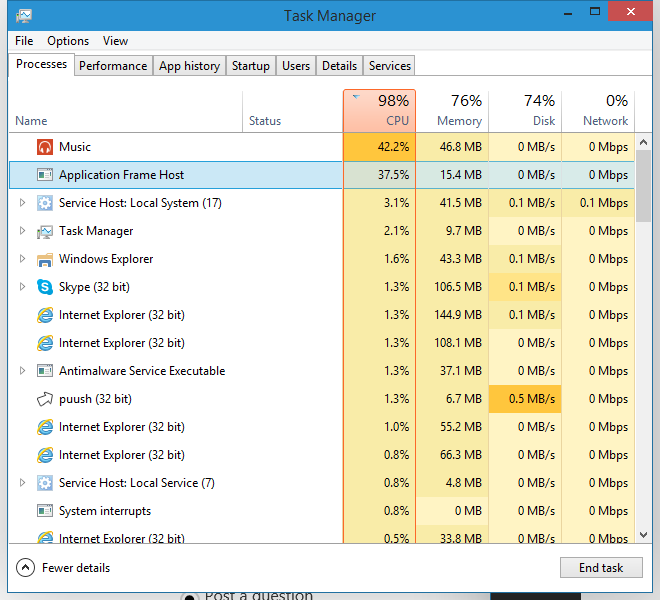Collapse view with Fewer details arrow icon
The height and width of the screenshot is (600, 660).
click(25, 568)
